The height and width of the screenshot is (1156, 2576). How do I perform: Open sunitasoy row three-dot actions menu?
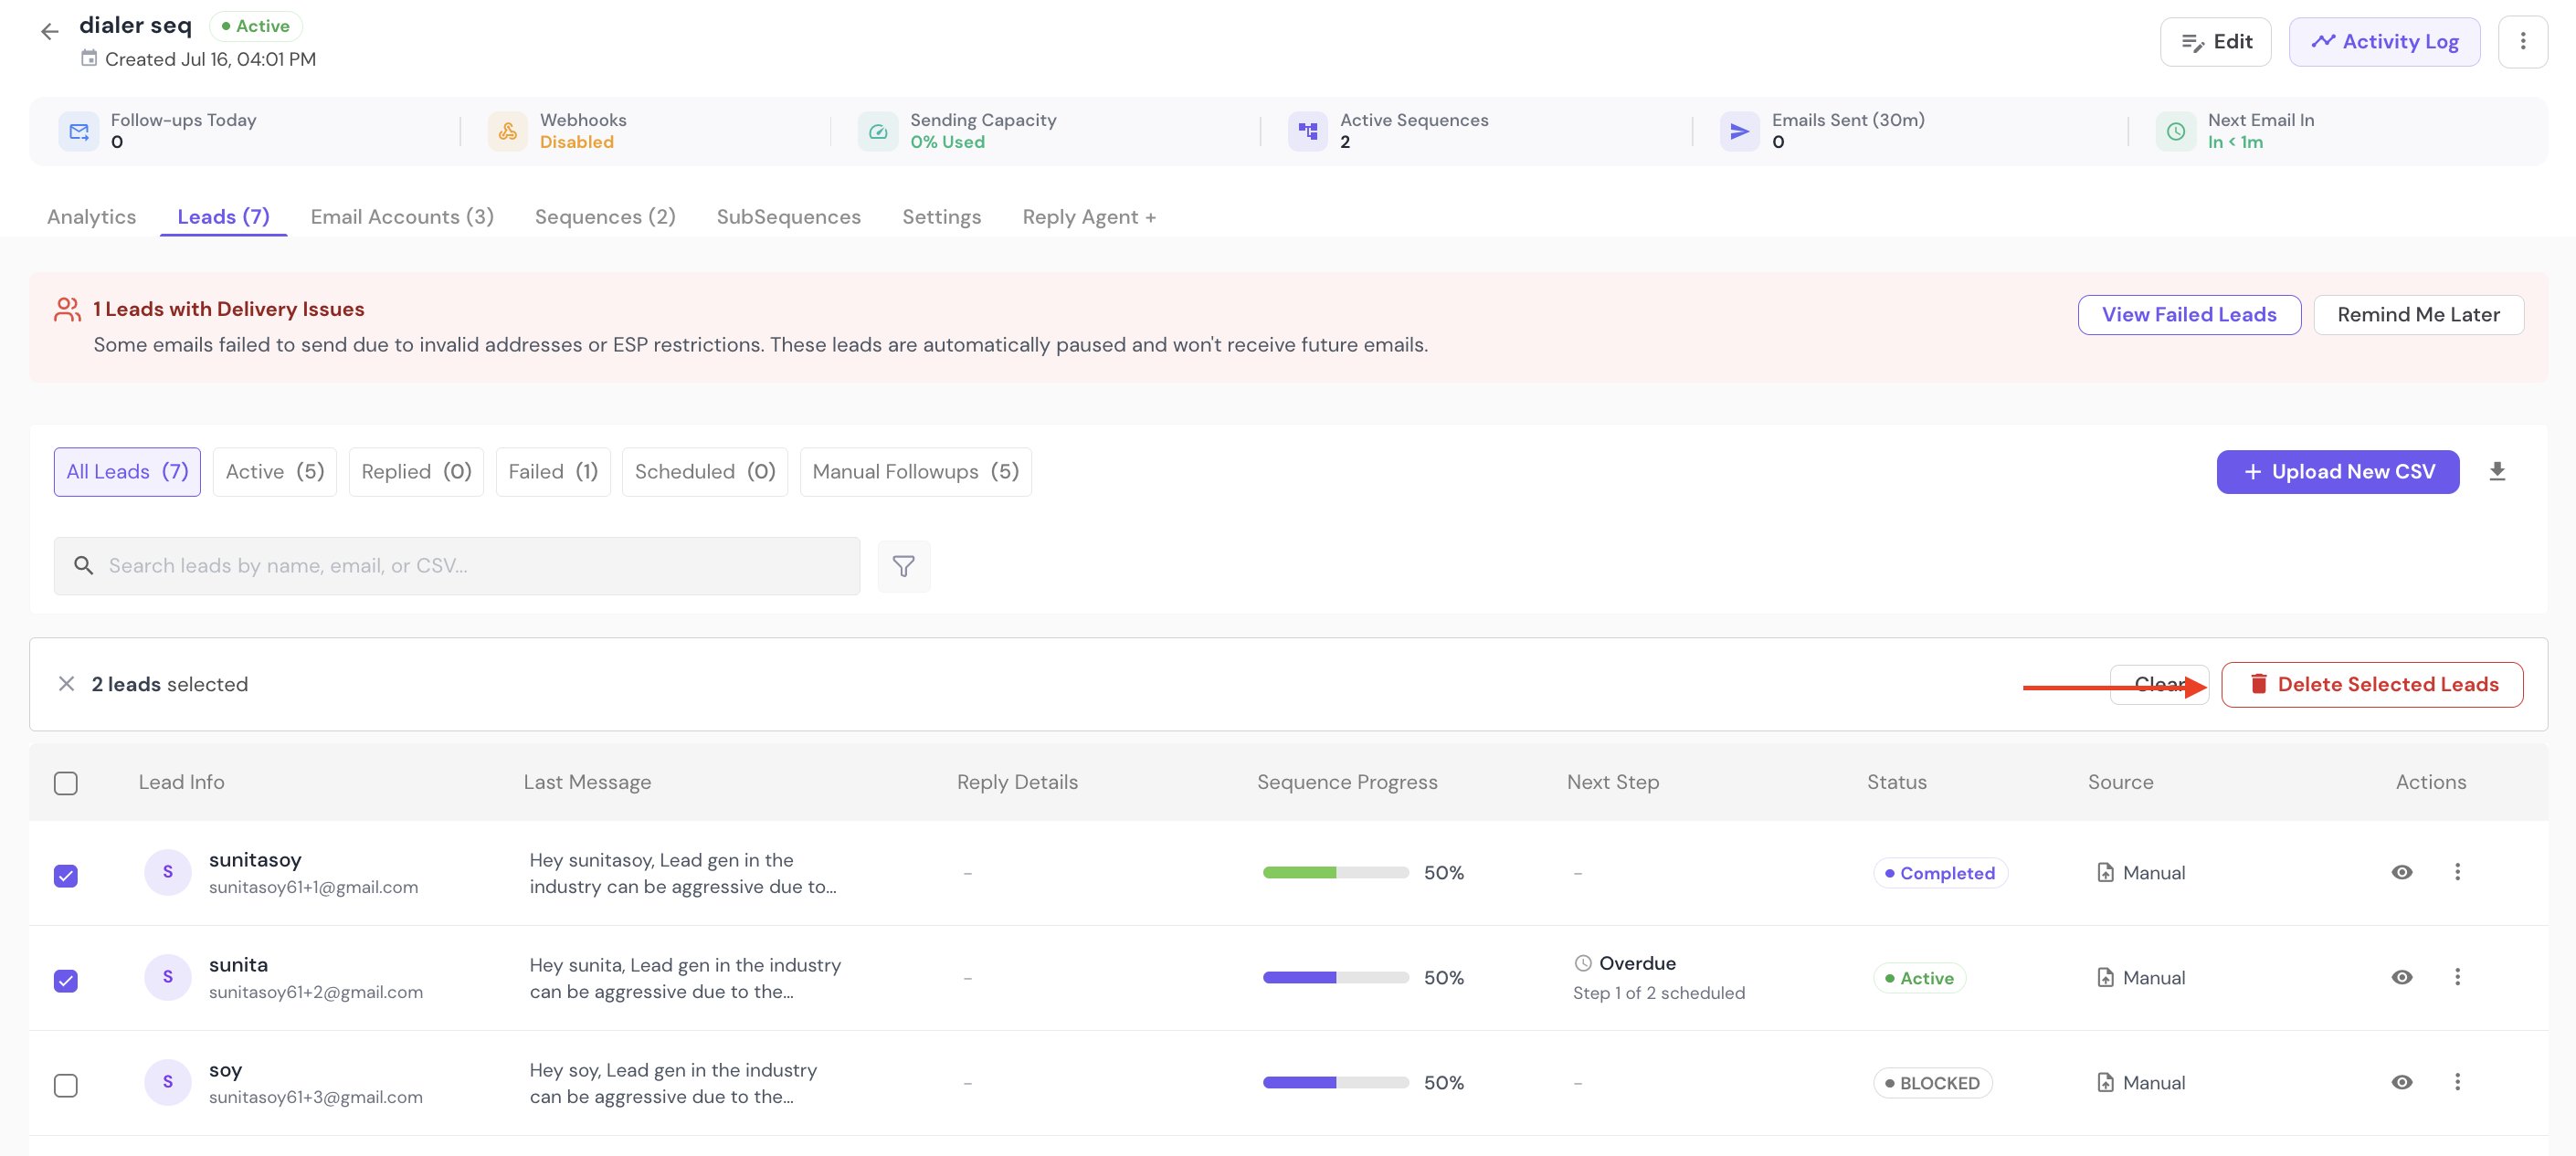(2457, 873)
